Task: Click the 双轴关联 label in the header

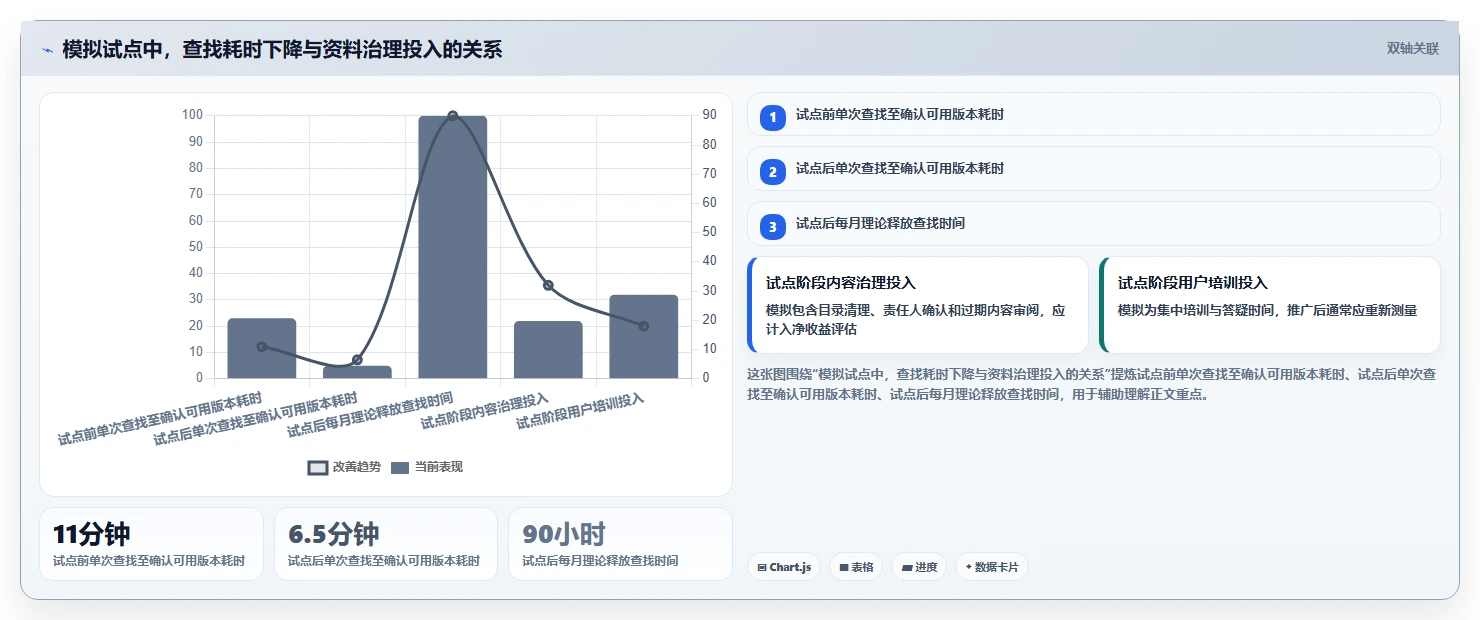Action: pyautogui.click(x=1412, y=49)
